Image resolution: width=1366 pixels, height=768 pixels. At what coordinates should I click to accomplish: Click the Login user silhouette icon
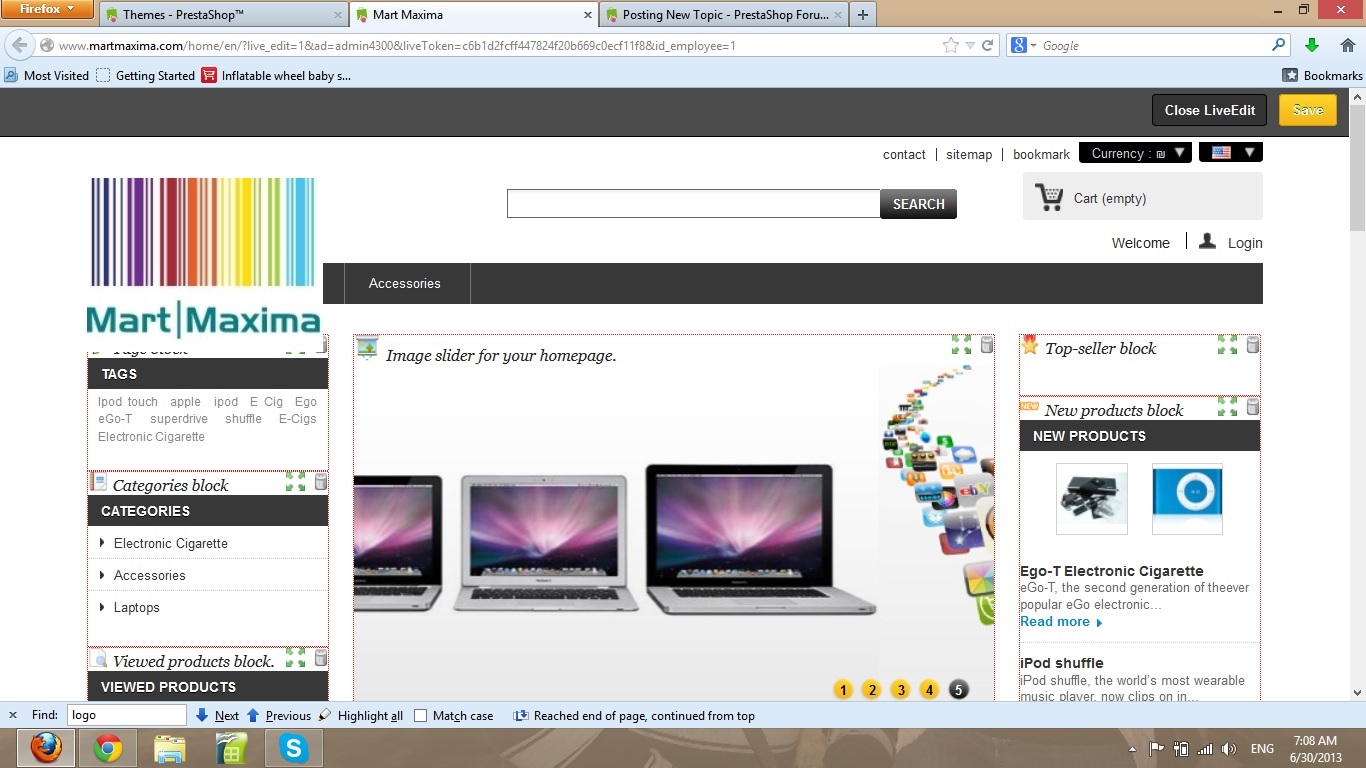click(1207, 241)
